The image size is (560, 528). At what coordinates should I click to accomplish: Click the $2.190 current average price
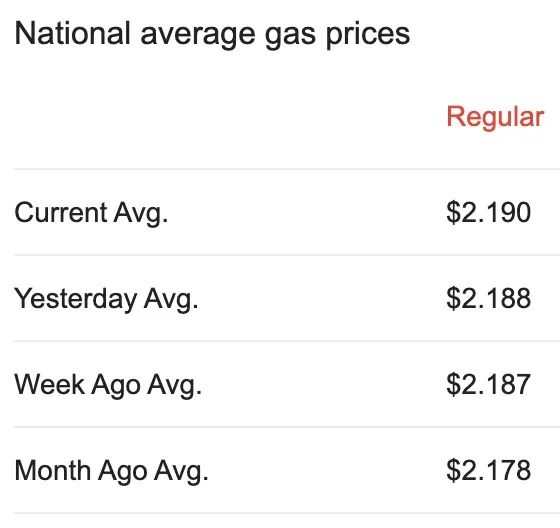point(489,213)
